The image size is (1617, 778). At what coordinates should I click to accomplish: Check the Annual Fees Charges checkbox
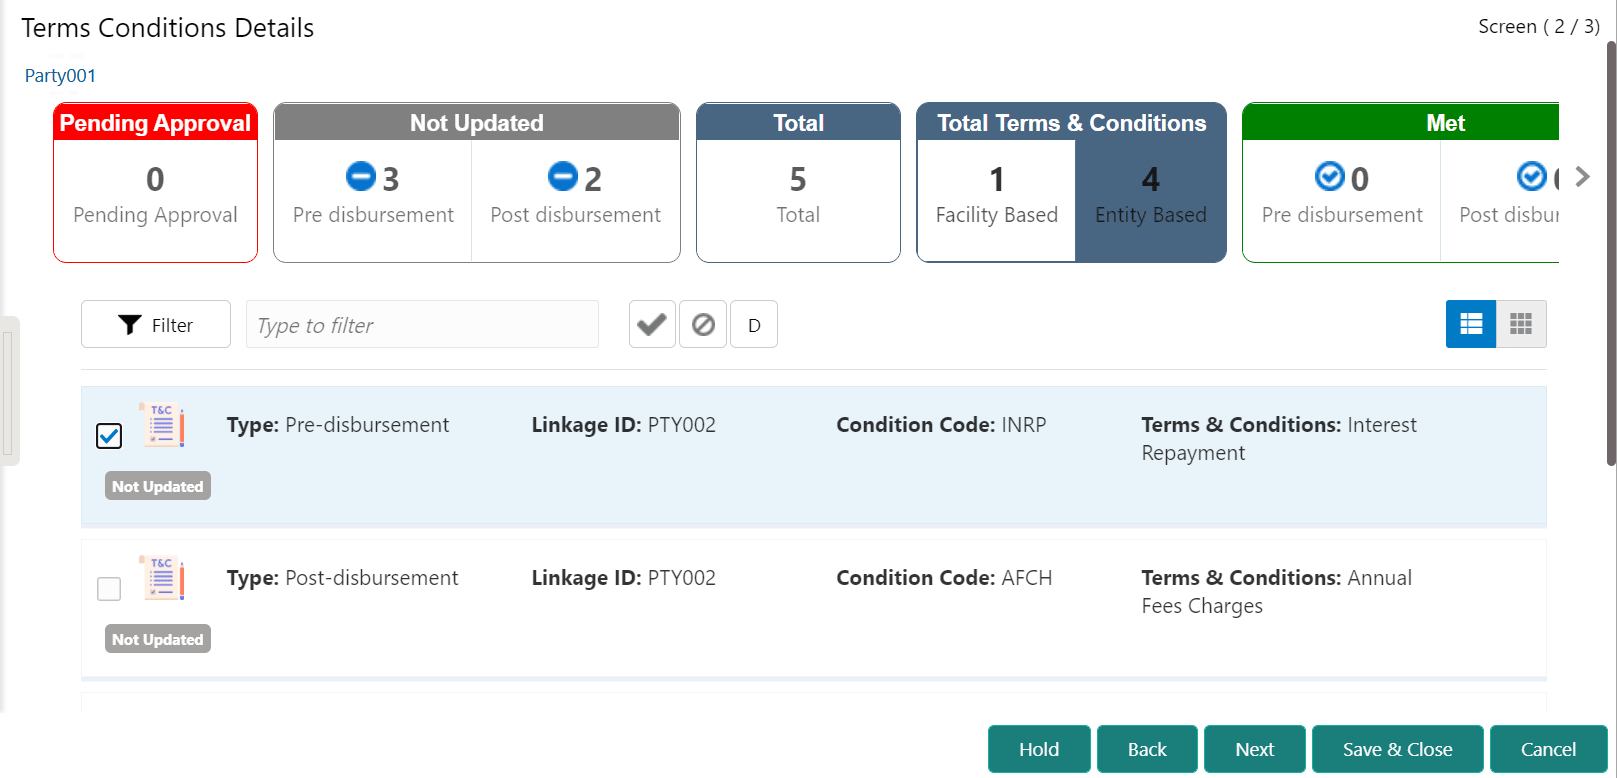tap(109, 589)
